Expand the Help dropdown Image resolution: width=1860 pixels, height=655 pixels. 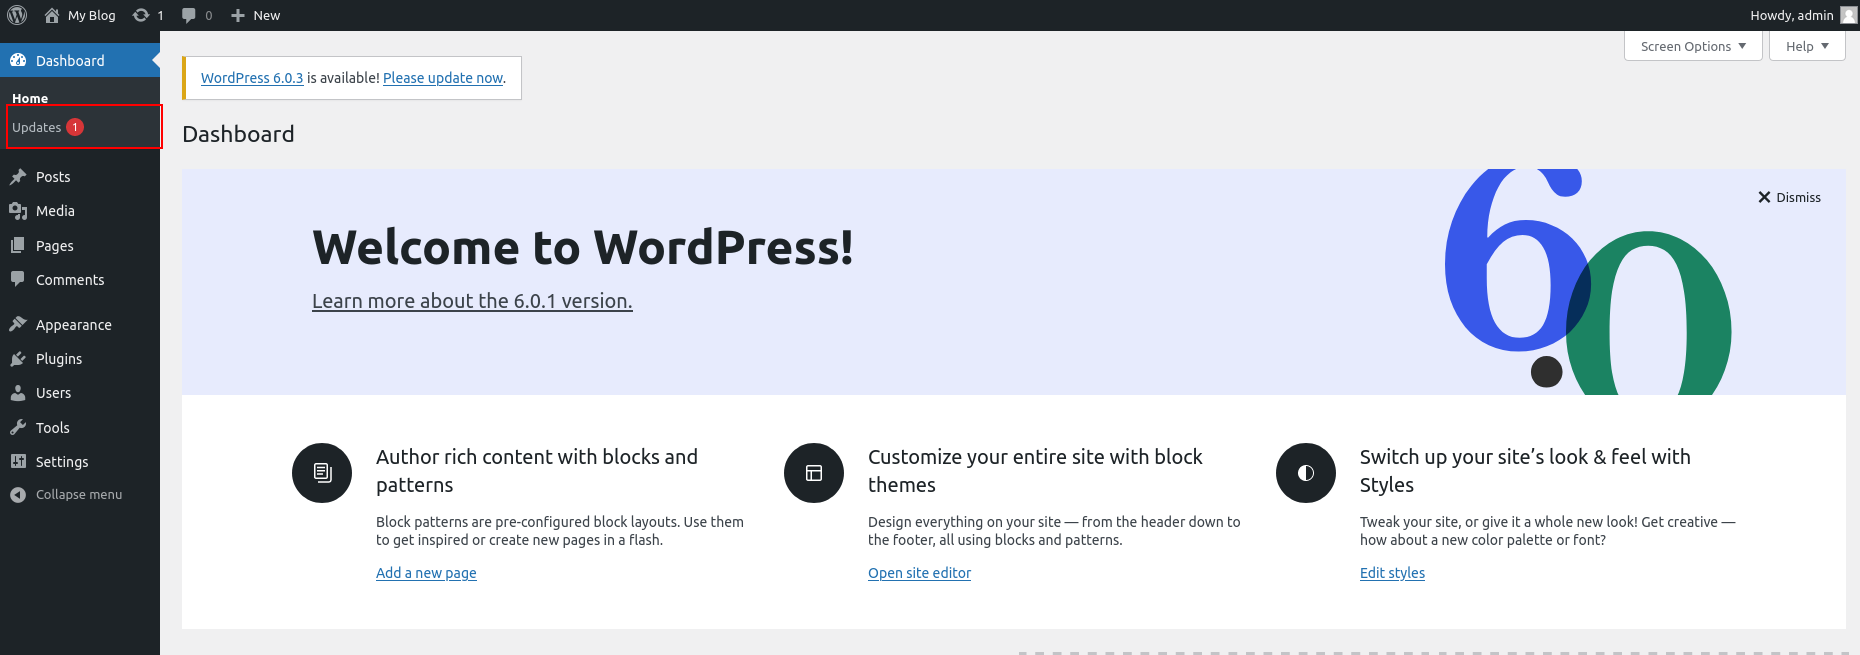tap(1807, 46)
